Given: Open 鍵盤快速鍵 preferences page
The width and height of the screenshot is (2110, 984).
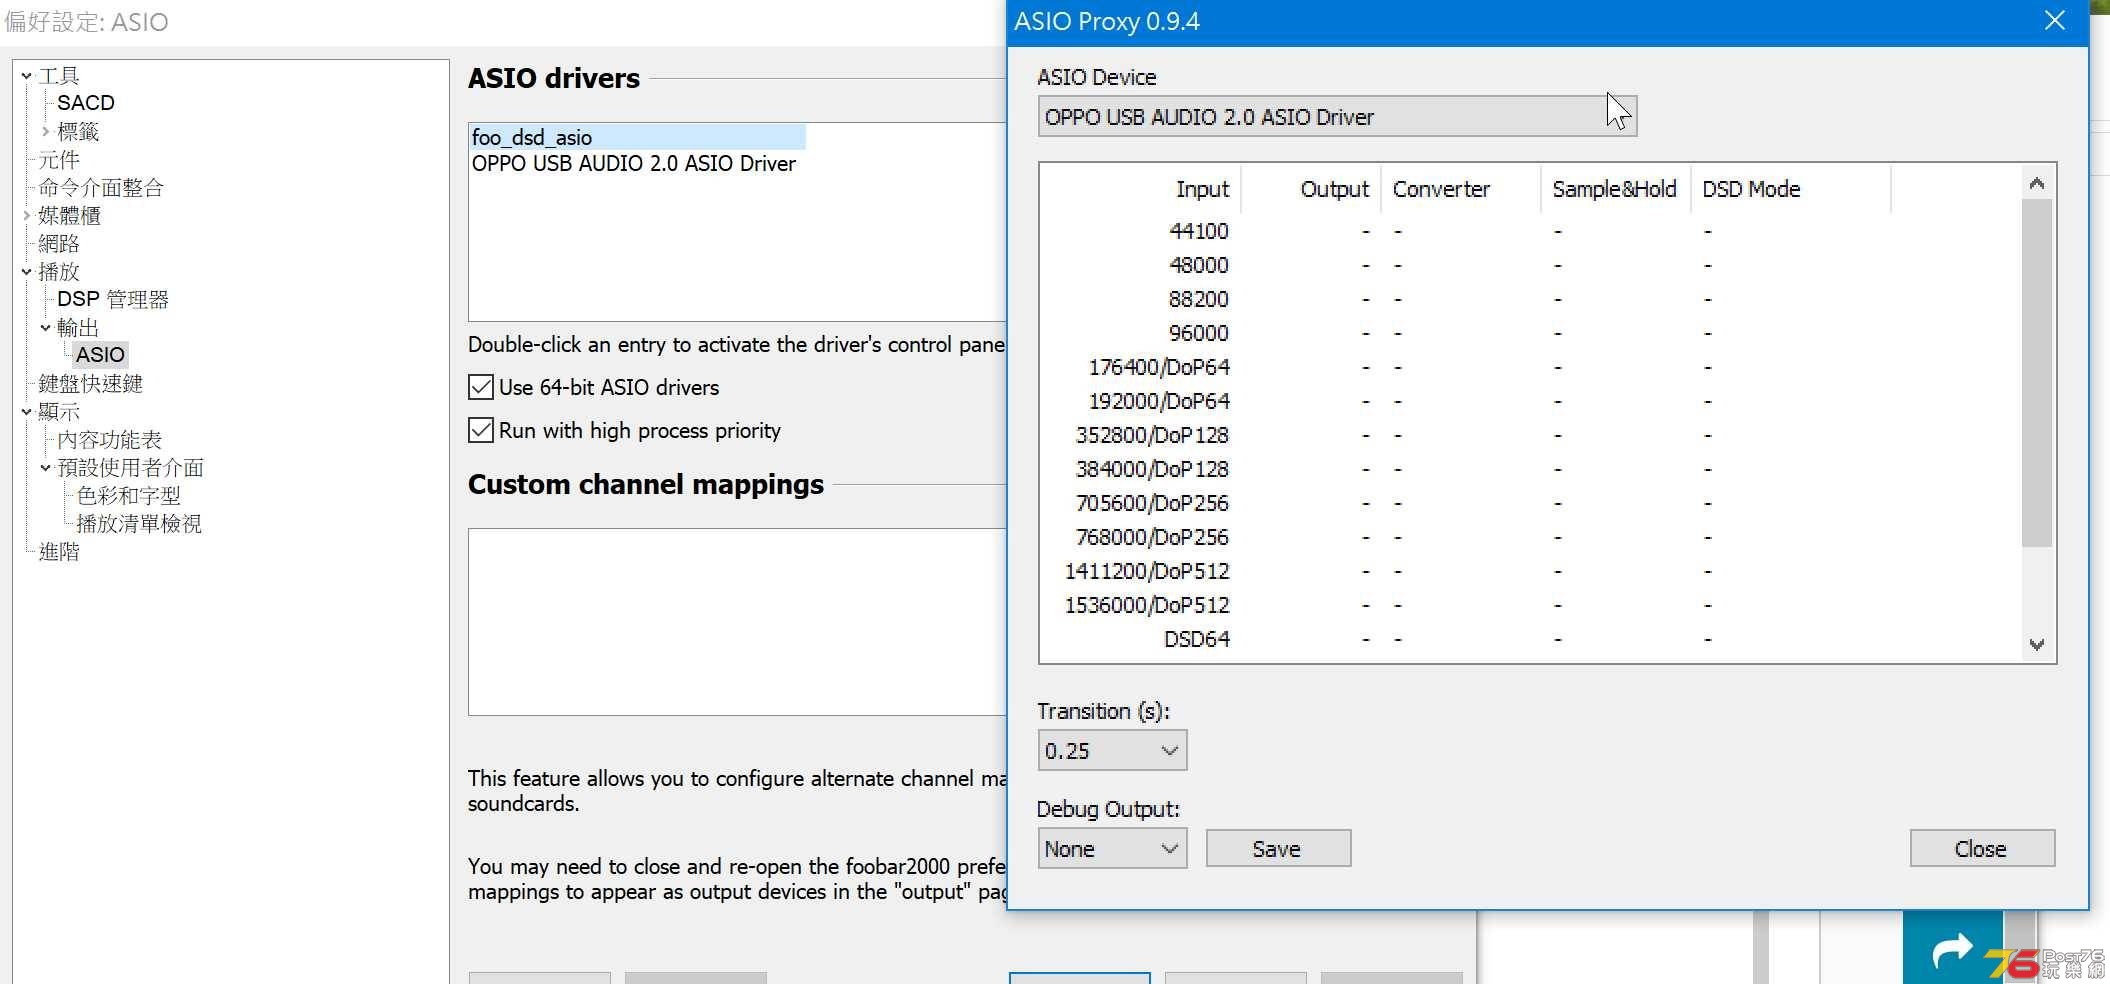Looking at the screenshot, I should [x=90, y=383].
